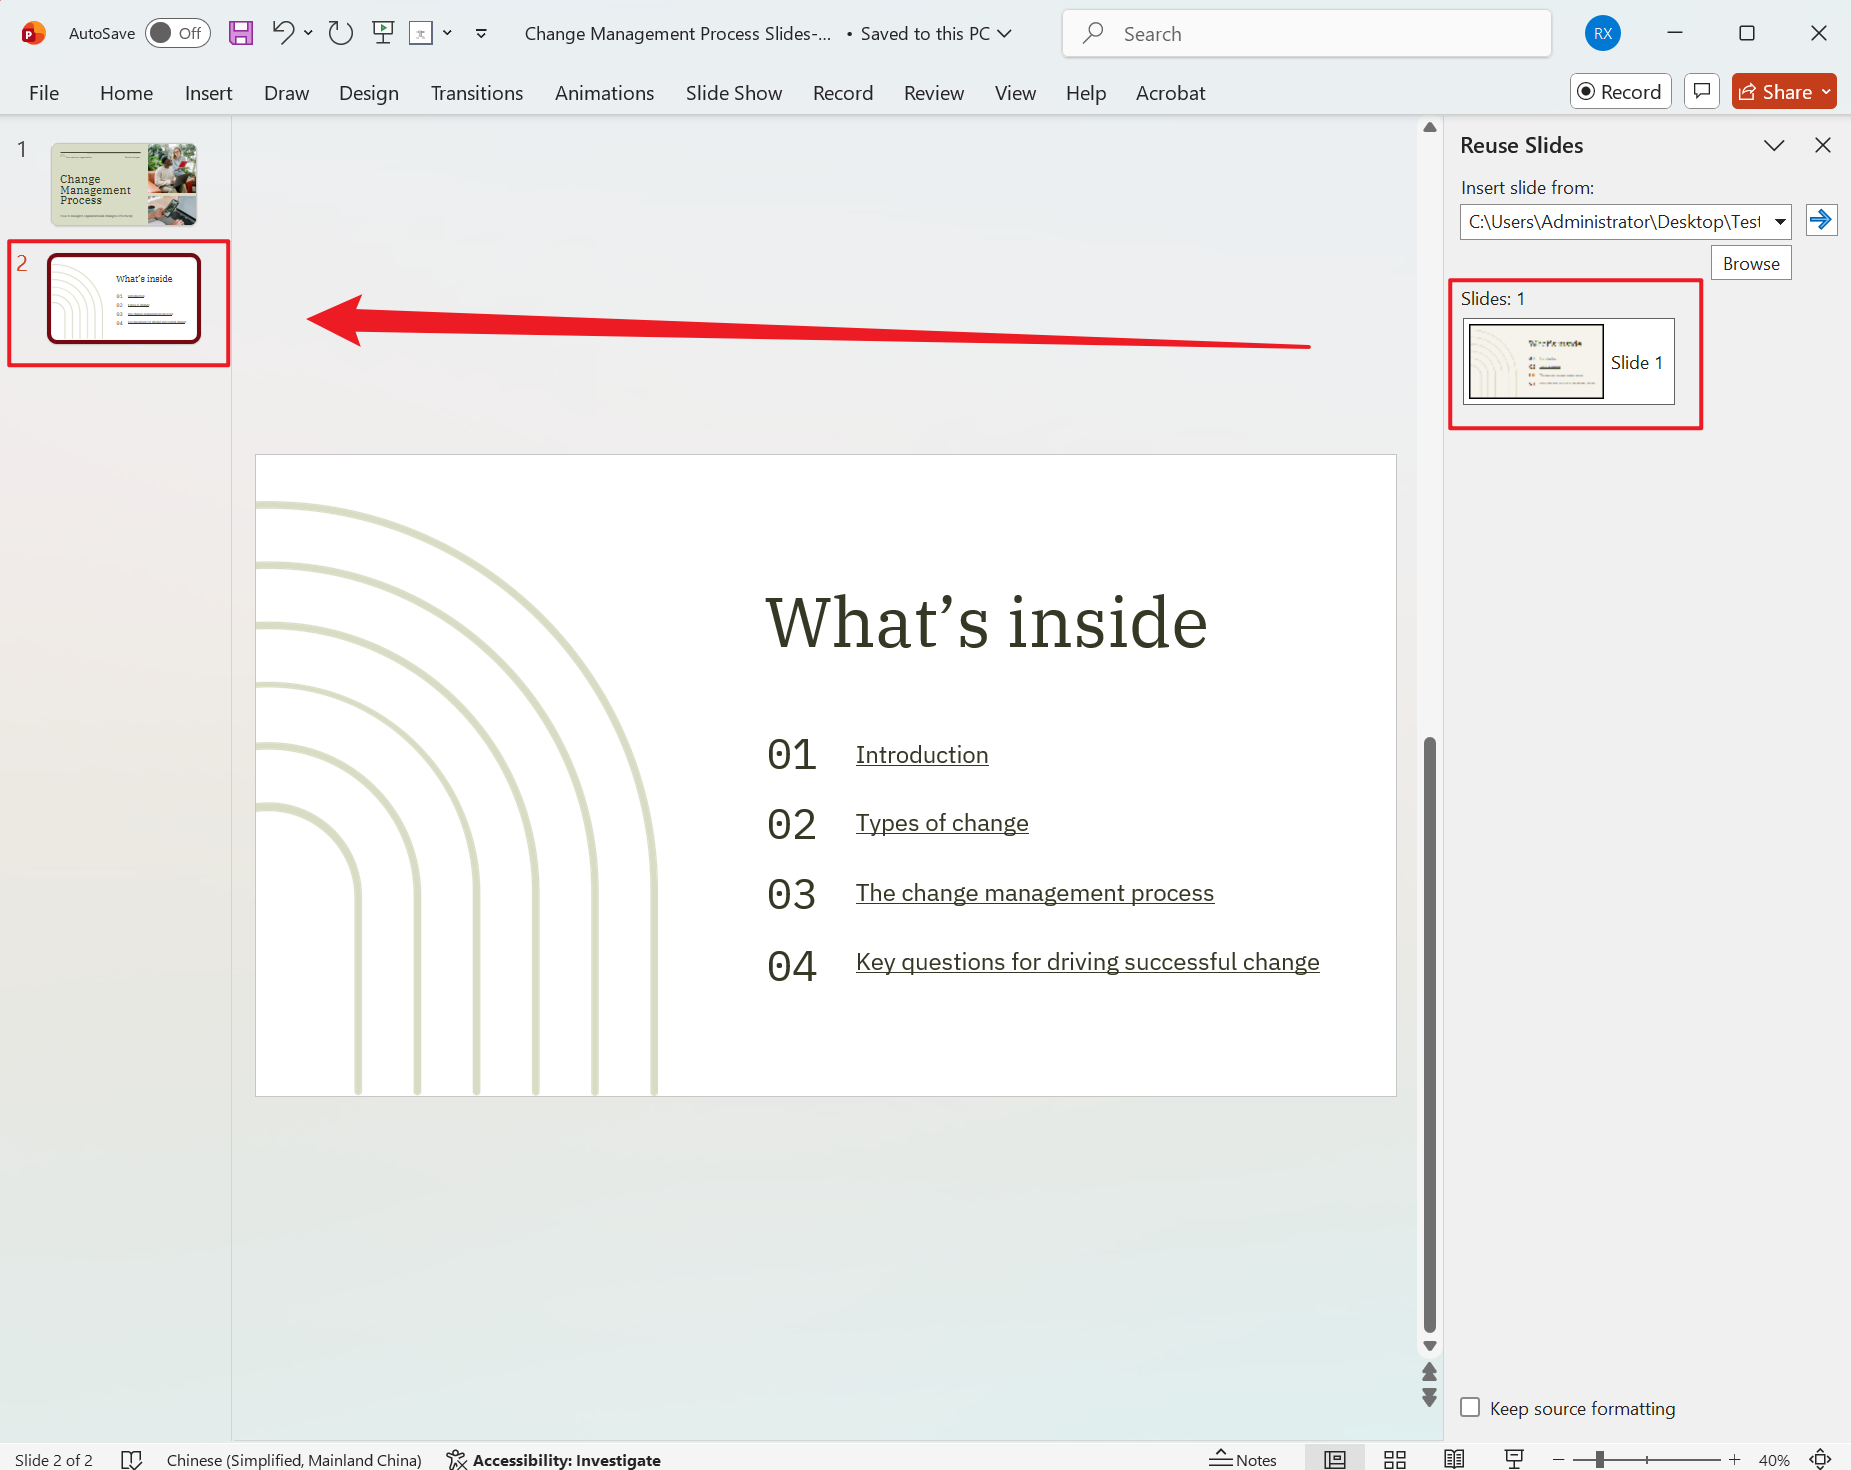Open the Share options
Screen dimensions: 1851x1470
coord(1783,91)
